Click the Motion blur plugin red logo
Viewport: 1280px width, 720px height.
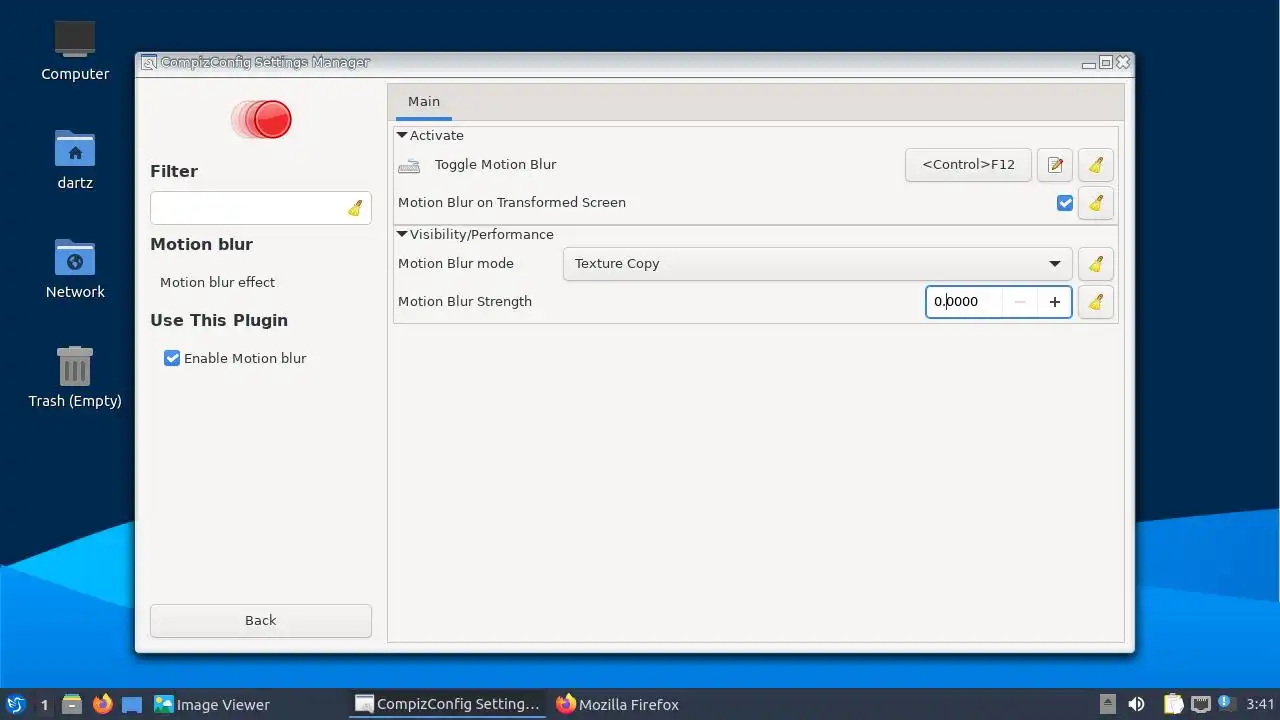pyautogui.click(x=261, y=119)
